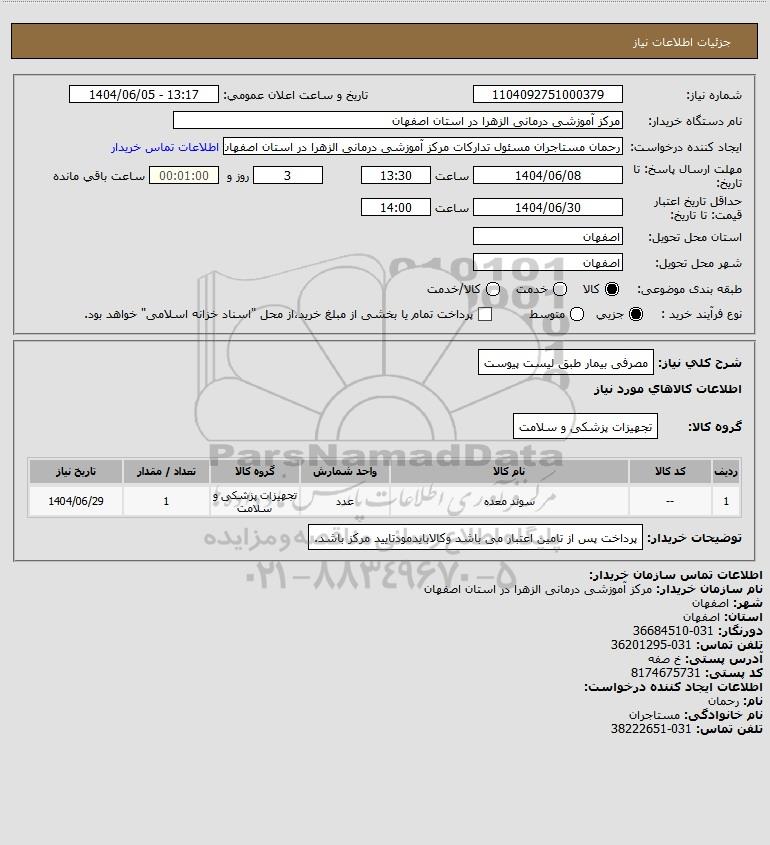Click the goods group field تجهیزات پزشکی و سلامت
The image size is (770, 845).
tap(585, 427)
